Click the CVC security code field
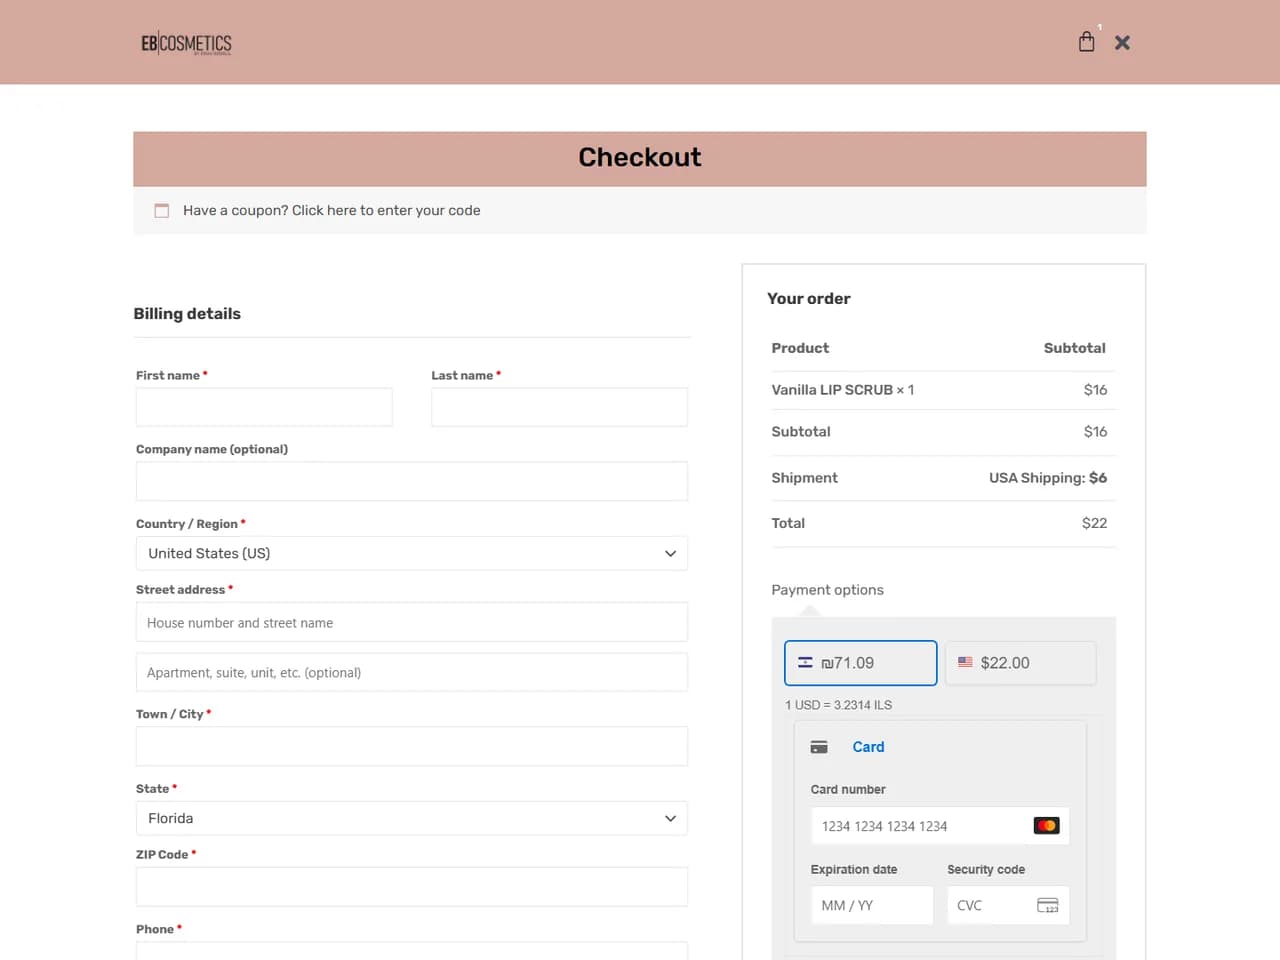Screen dimensions: 1280x960 (1008, 905)
